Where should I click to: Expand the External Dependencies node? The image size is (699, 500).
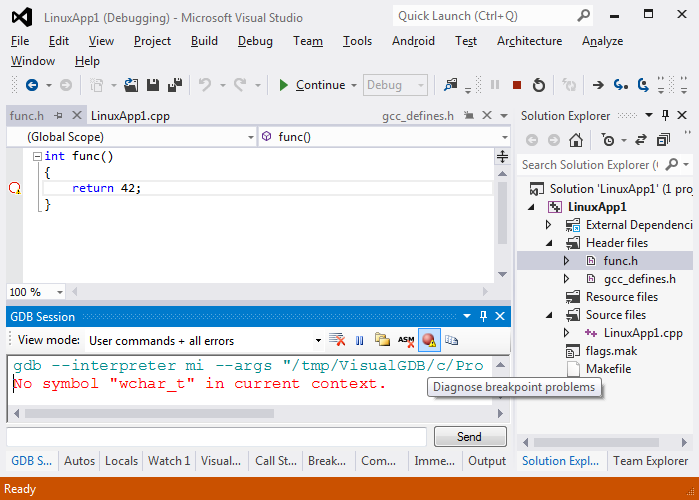tap(548, 225)
